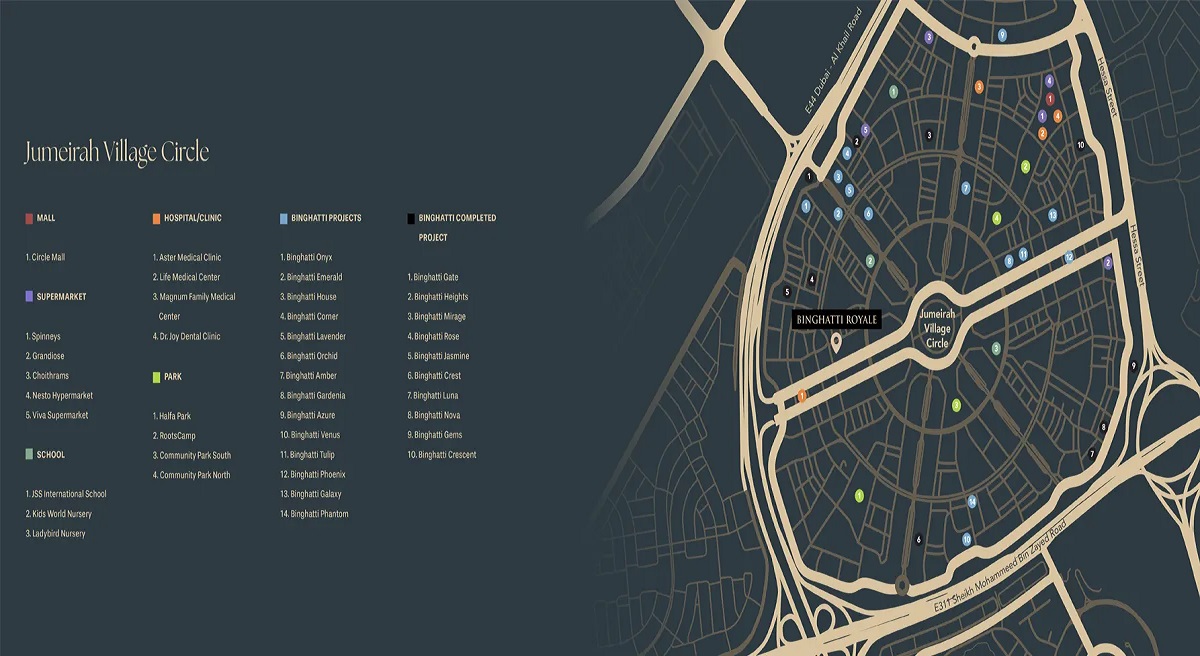Click the JSS International School list entry
The width and height of the screenshot is (1200, 656).
pos(66,494)
